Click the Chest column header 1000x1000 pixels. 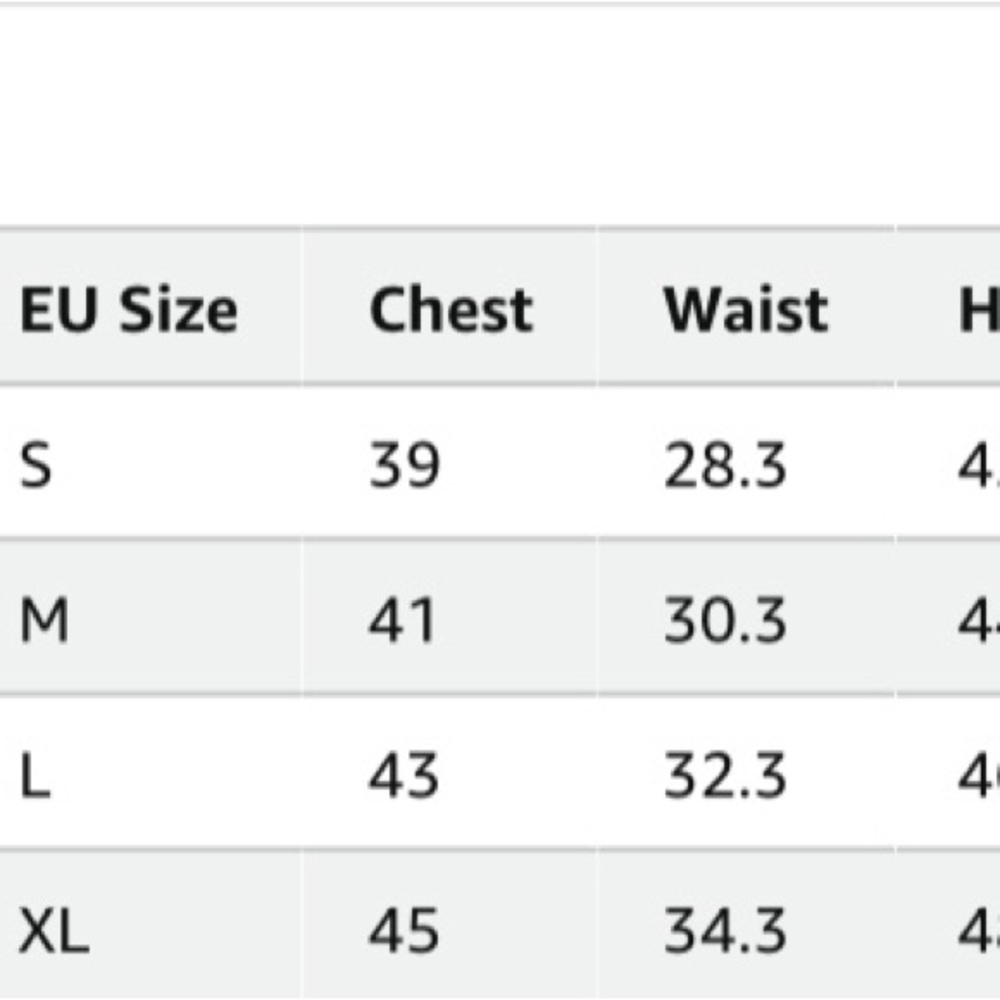click(x=451, y=310)
